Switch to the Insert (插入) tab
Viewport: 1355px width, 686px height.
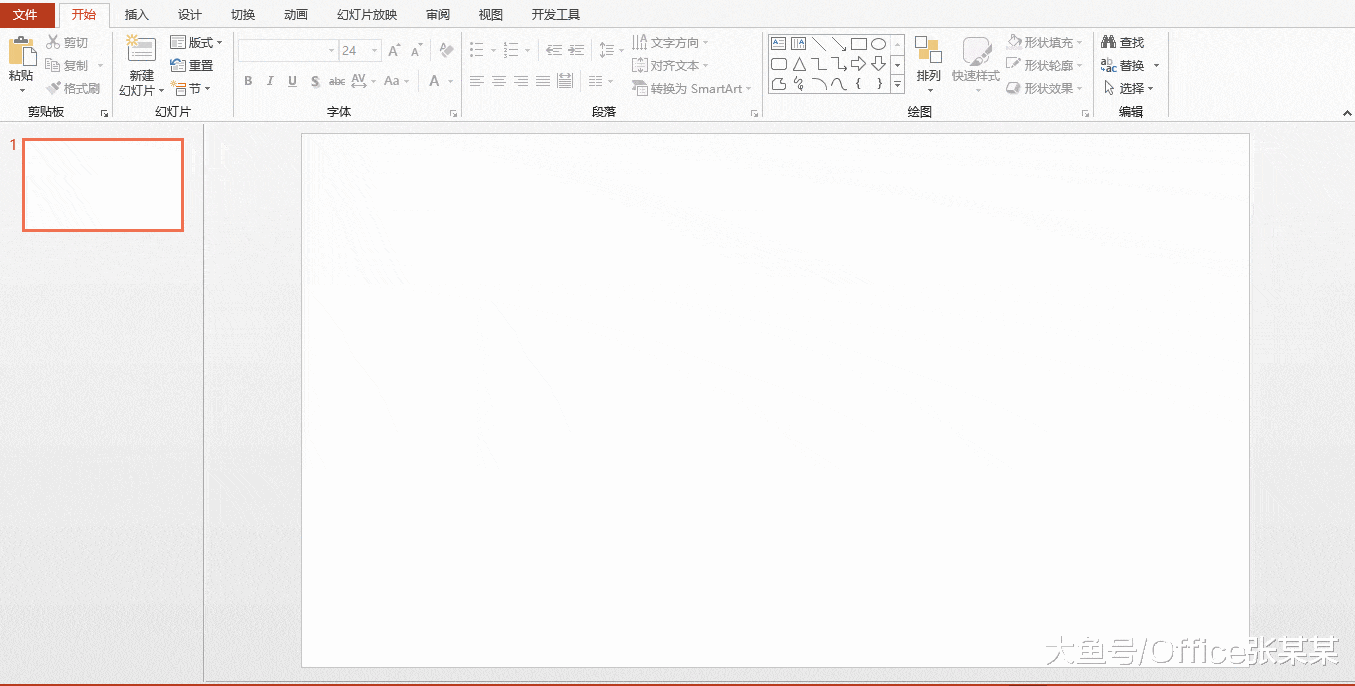pyautogui.click(x=137, y=14)
